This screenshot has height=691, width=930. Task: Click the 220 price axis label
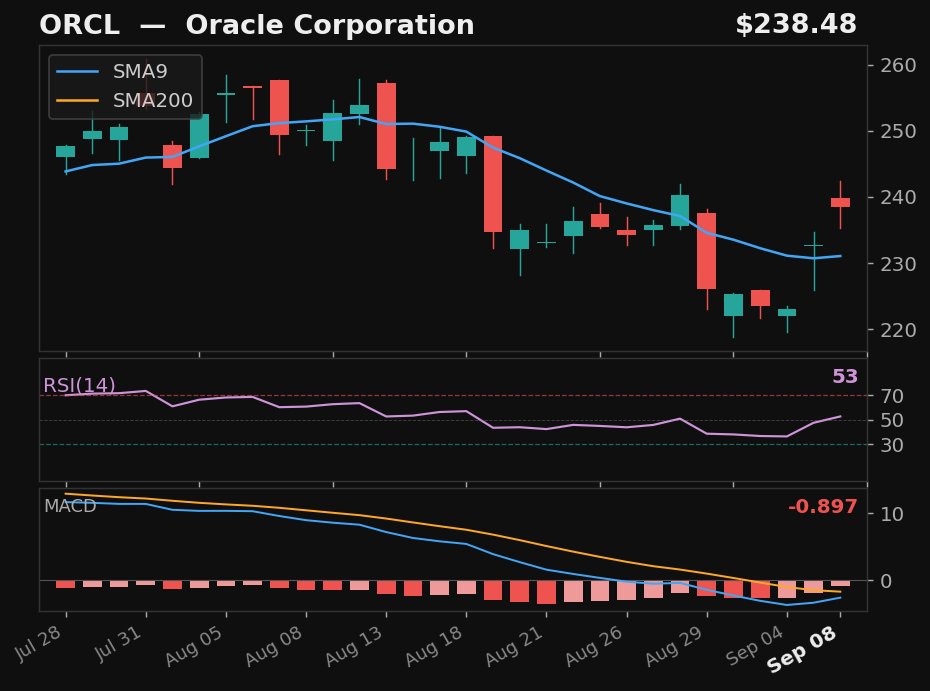898,329
